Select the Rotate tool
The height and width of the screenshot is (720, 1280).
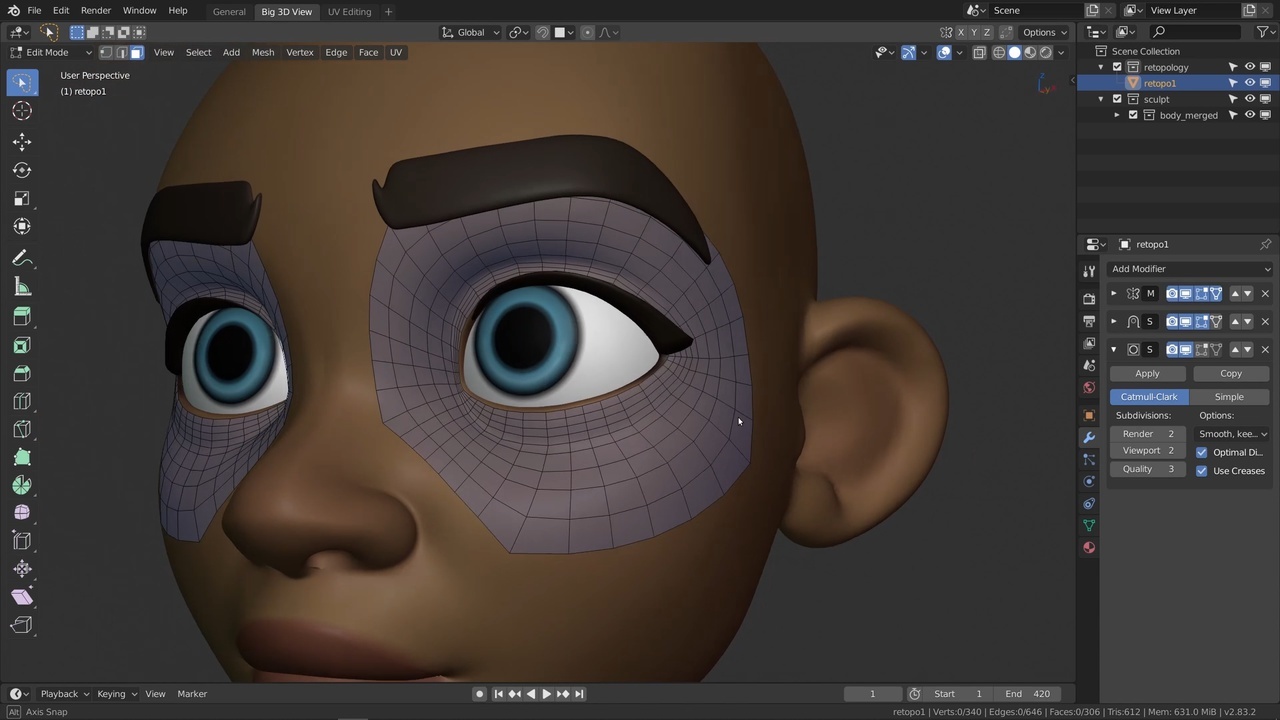pyautogui.click(x=22, y=170)
